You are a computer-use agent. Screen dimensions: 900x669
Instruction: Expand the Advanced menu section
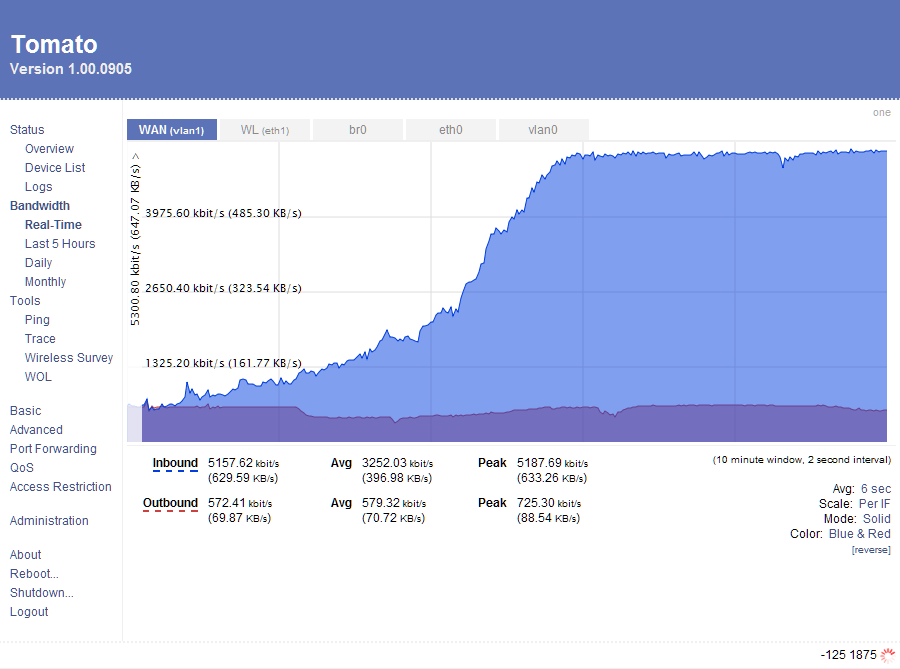click(x=36, y=430)
